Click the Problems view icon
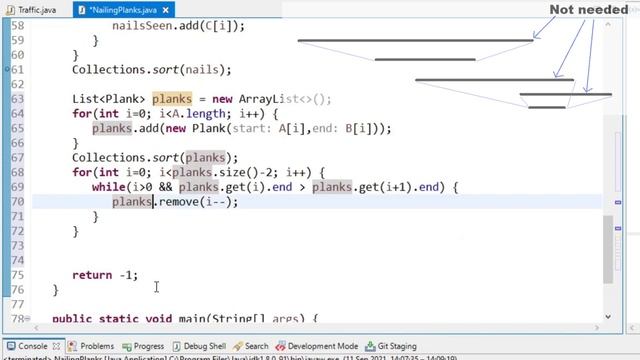Screen dimensions: 640x360 click(72, 346)
